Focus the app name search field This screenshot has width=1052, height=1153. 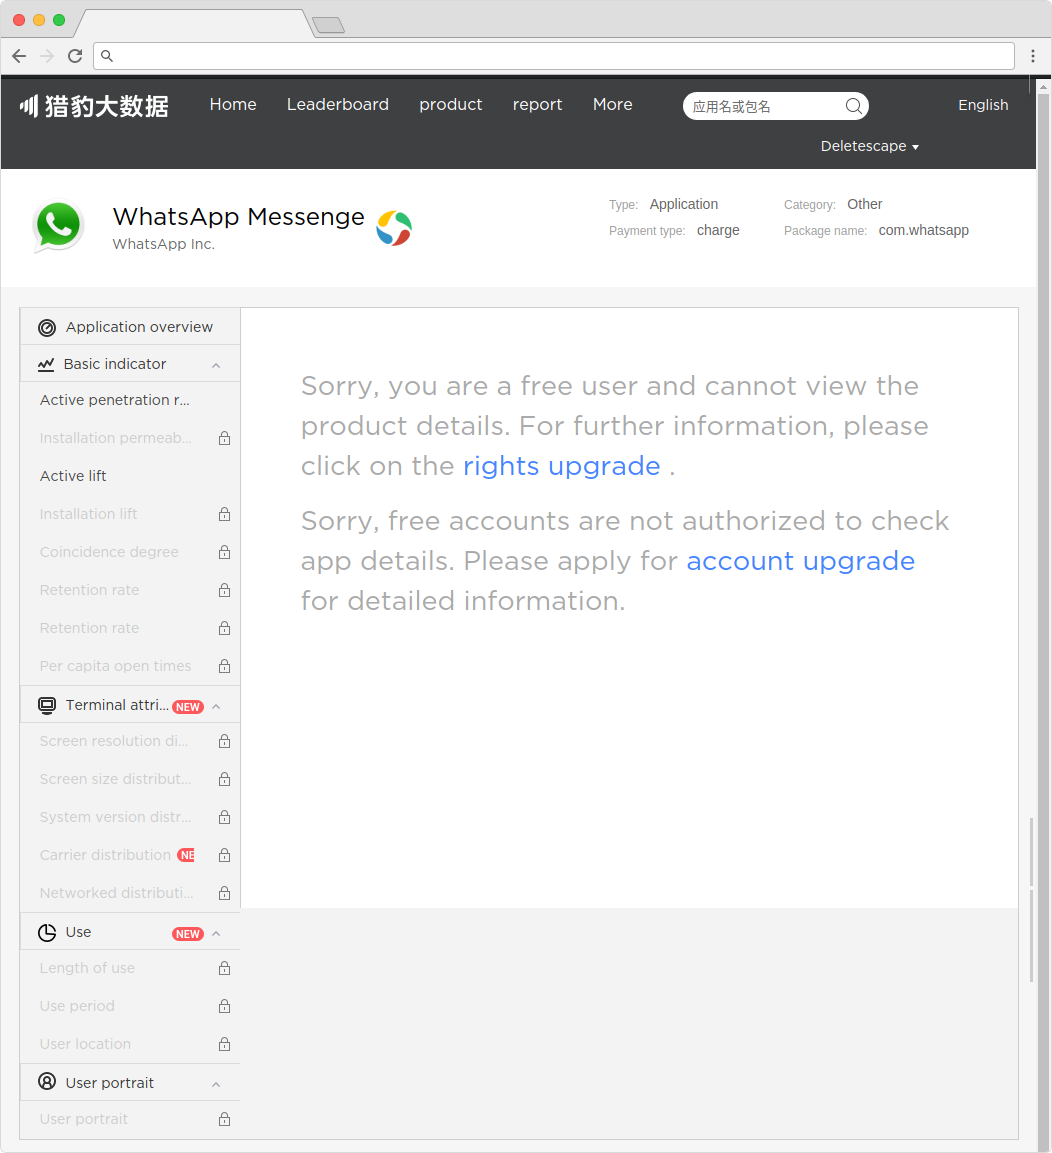pos(766,106)
